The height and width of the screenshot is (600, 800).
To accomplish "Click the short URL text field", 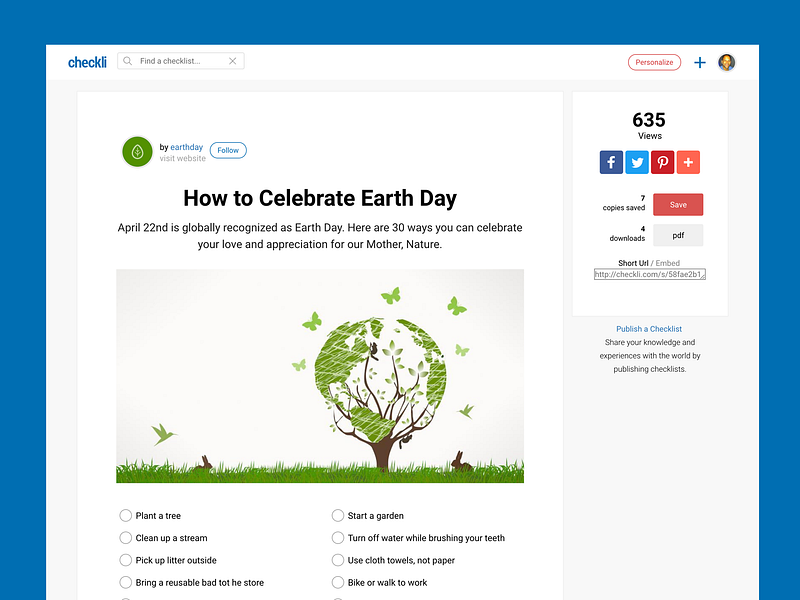I will [x=650, y=274].
